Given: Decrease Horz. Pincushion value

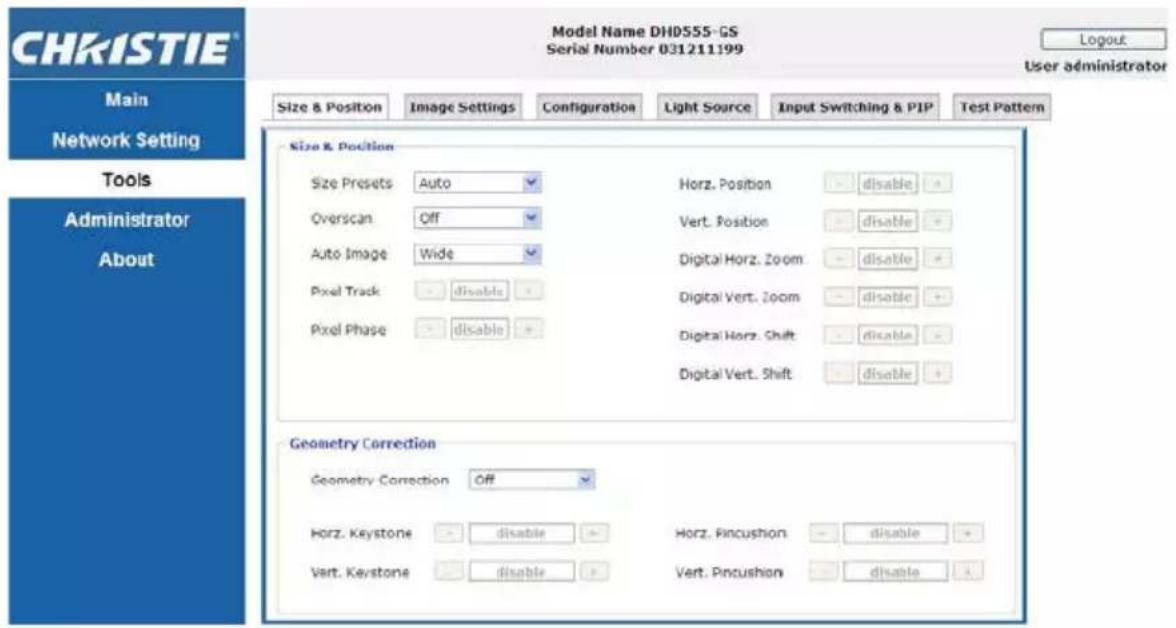Looking at the screenshot, I should [x=824, y=533].
